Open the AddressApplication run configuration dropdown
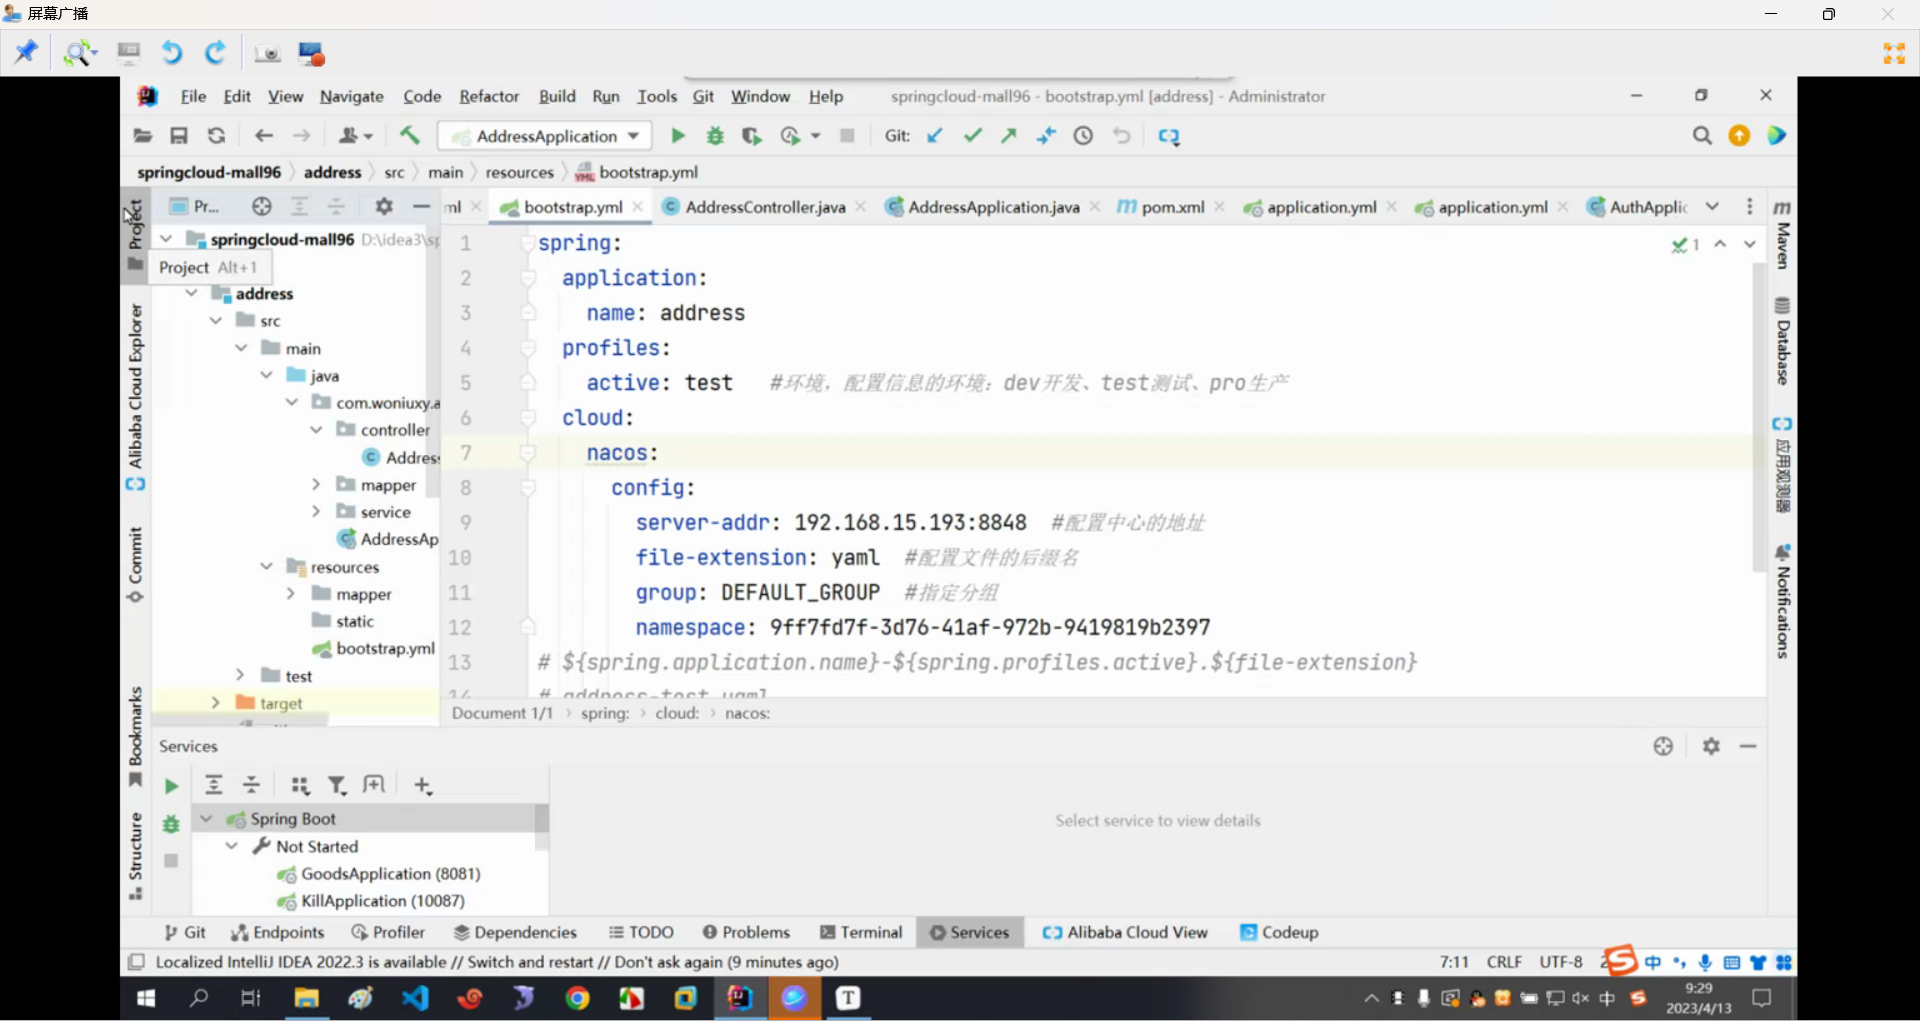Viewport: 1920px width, 1021px height. [x=547, y=136]
